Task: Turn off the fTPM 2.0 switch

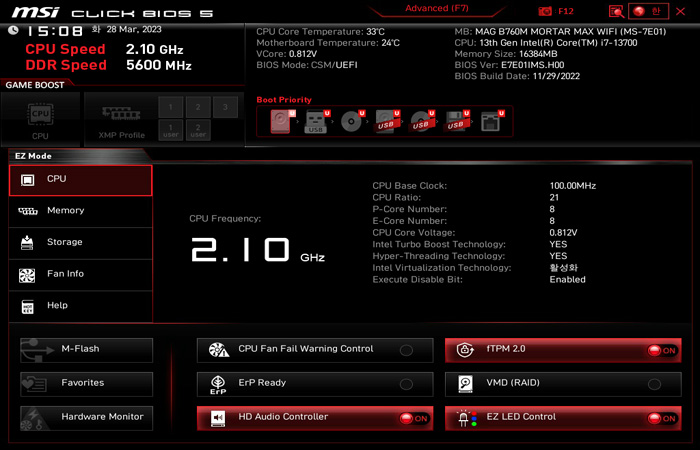Action: [x=662, y=350]
